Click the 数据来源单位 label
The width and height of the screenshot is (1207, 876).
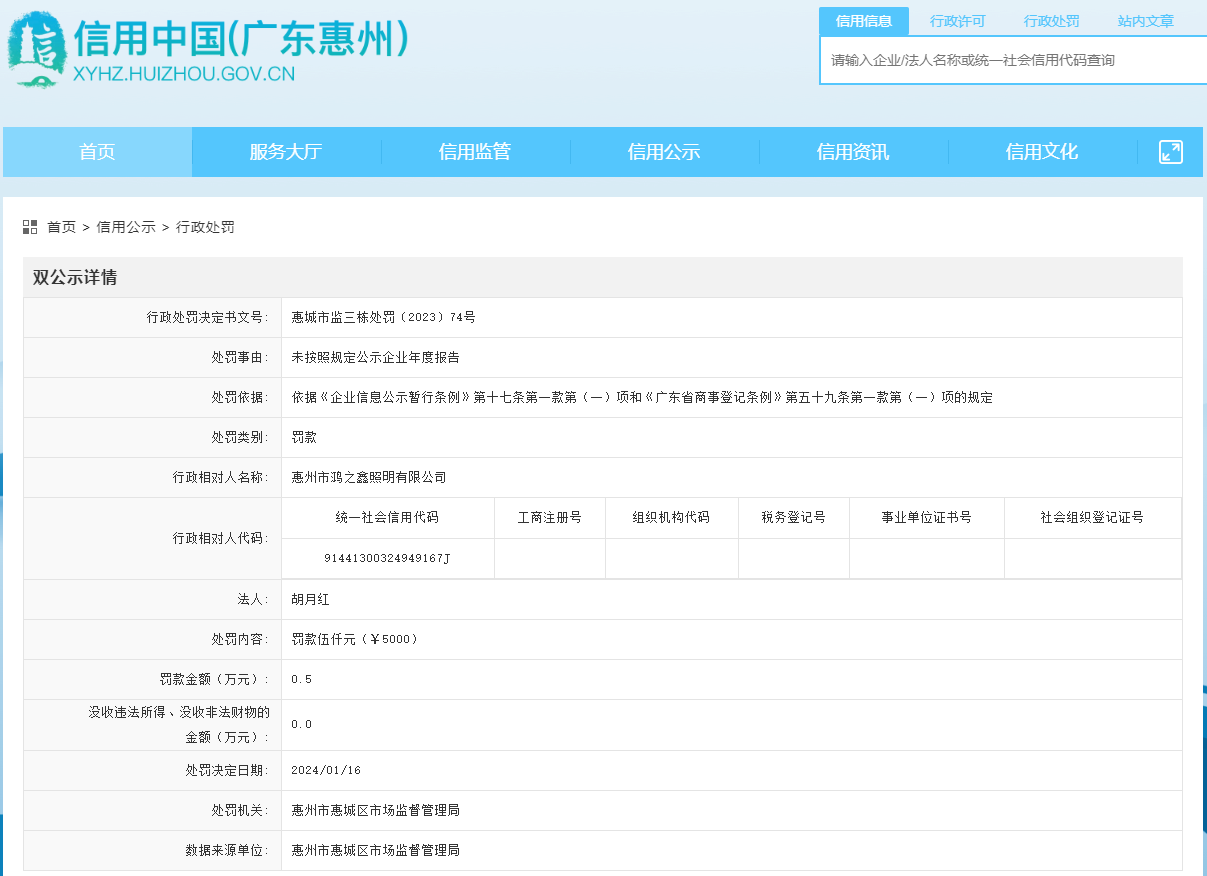point(227,850)
